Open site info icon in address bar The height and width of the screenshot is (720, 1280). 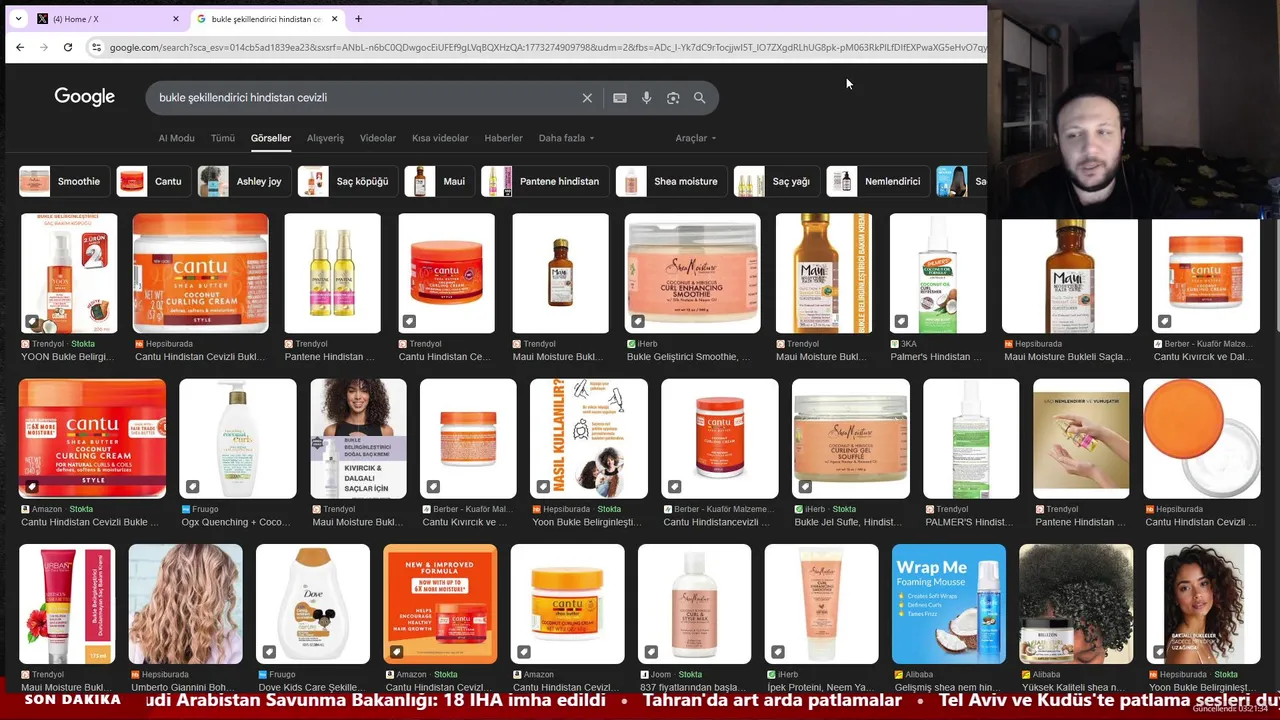point(96,47)
